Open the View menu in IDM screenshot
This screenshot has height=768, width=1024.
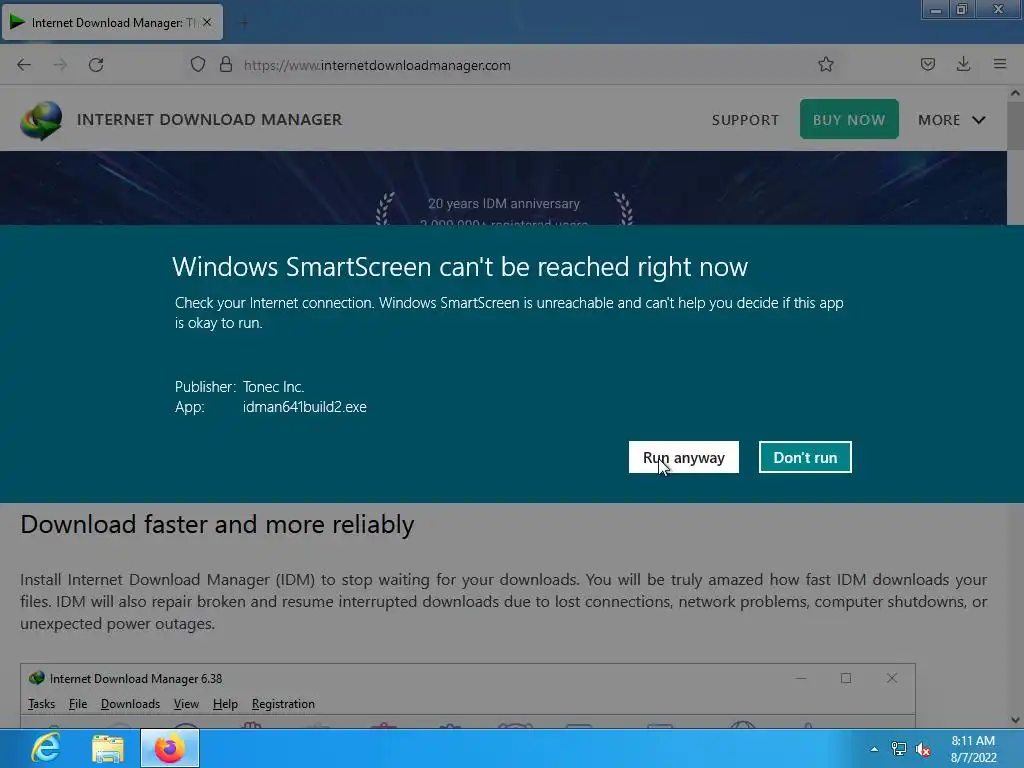pyautogui.click(x=186, y=704)
